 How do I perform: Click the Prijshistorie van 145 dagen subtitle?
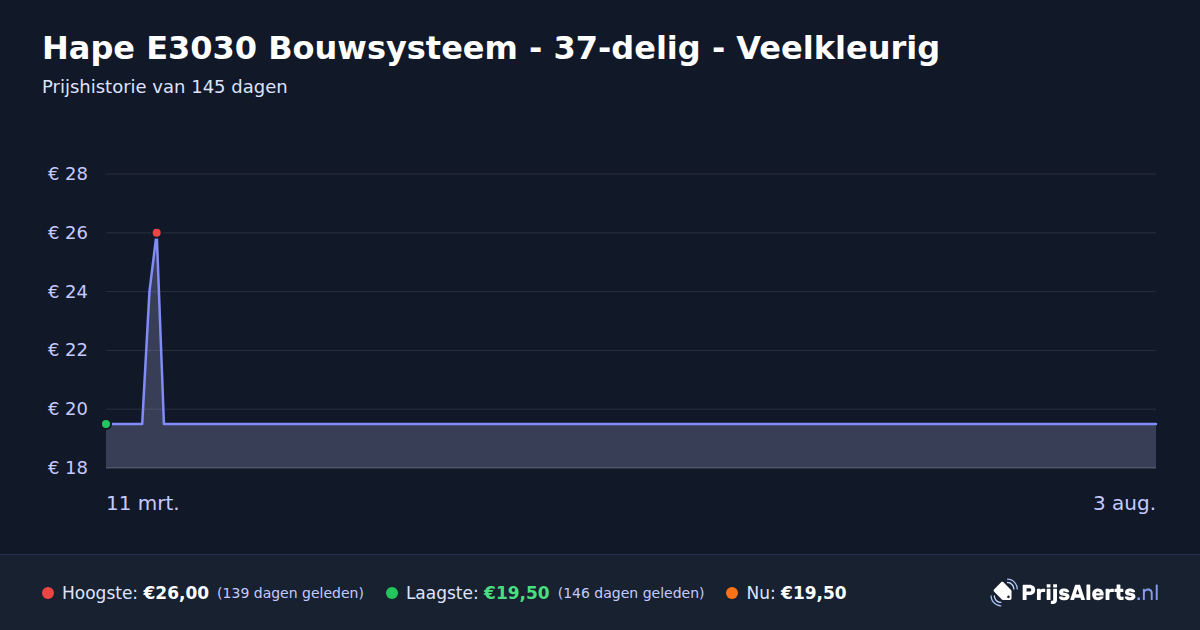(x=165, y=87)
